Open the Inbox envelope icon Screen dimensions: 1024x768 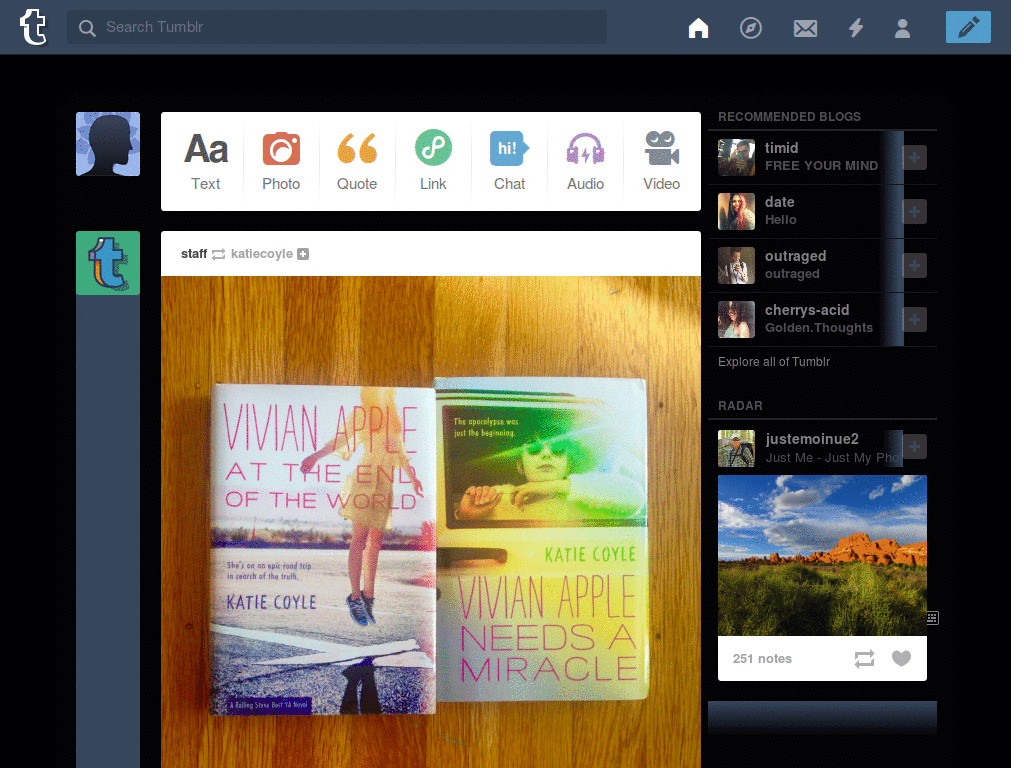805,28
